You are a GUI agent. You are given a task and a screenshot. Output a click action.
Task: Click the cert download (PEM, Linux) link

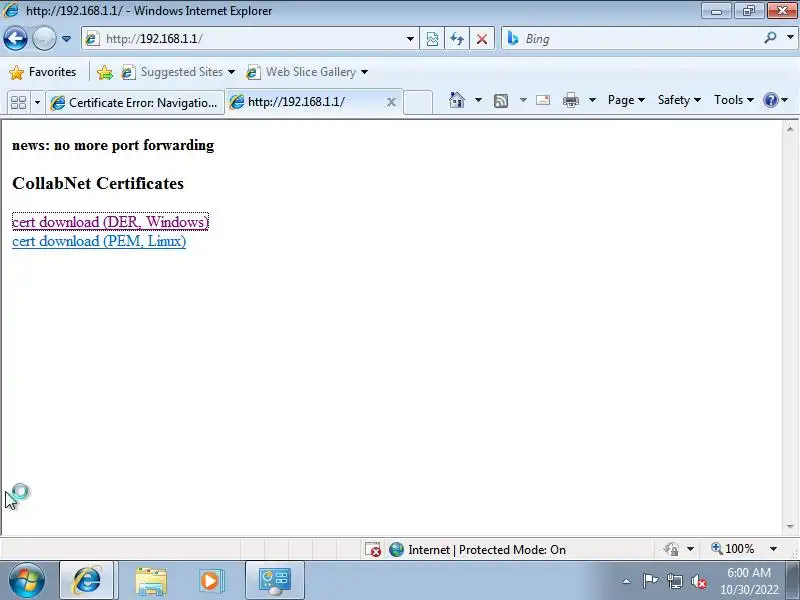coord(99,241)
